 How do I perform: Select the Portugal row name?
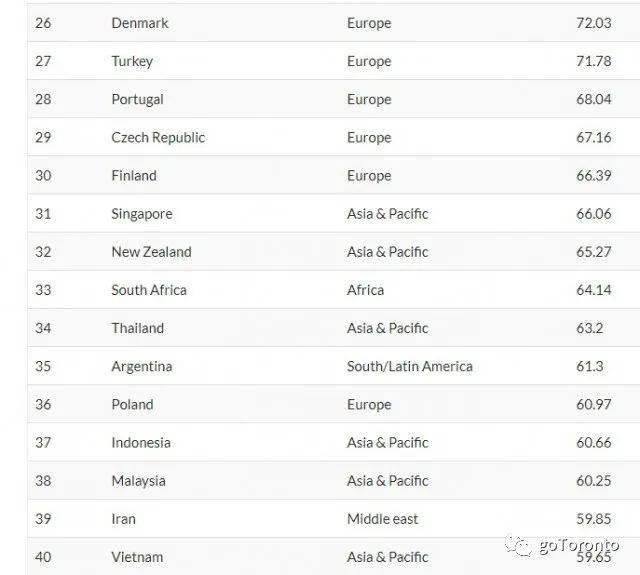[x=137, y=99]
